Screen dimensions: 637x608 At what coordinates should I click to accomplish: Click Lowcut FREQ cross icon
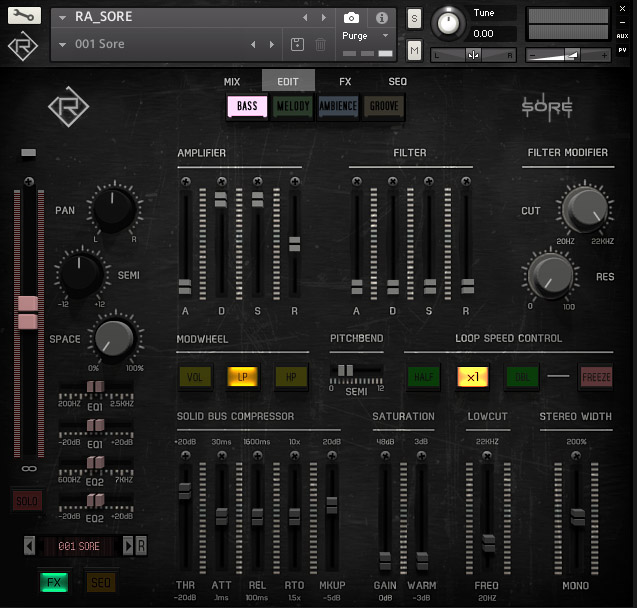[487, 456]
